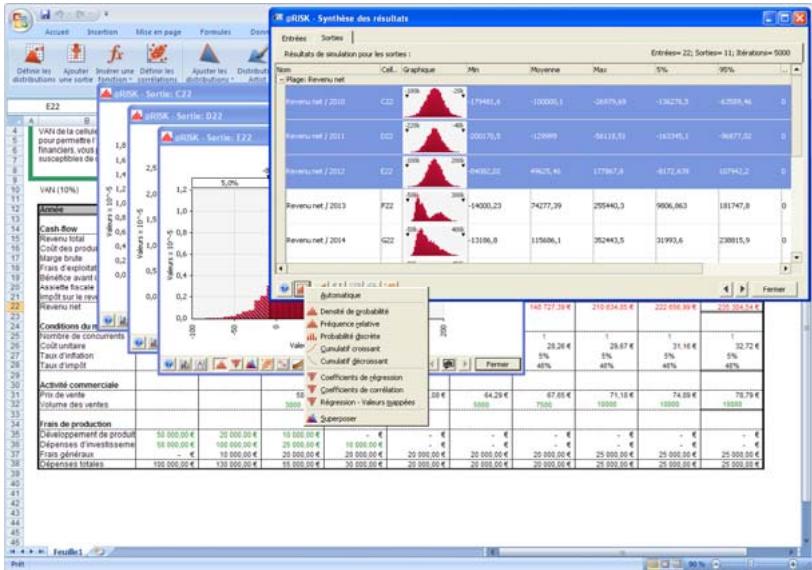812x570 pixels.
Task: Click the Définir les corrélations icon
Action: click(x=157, y=58)
